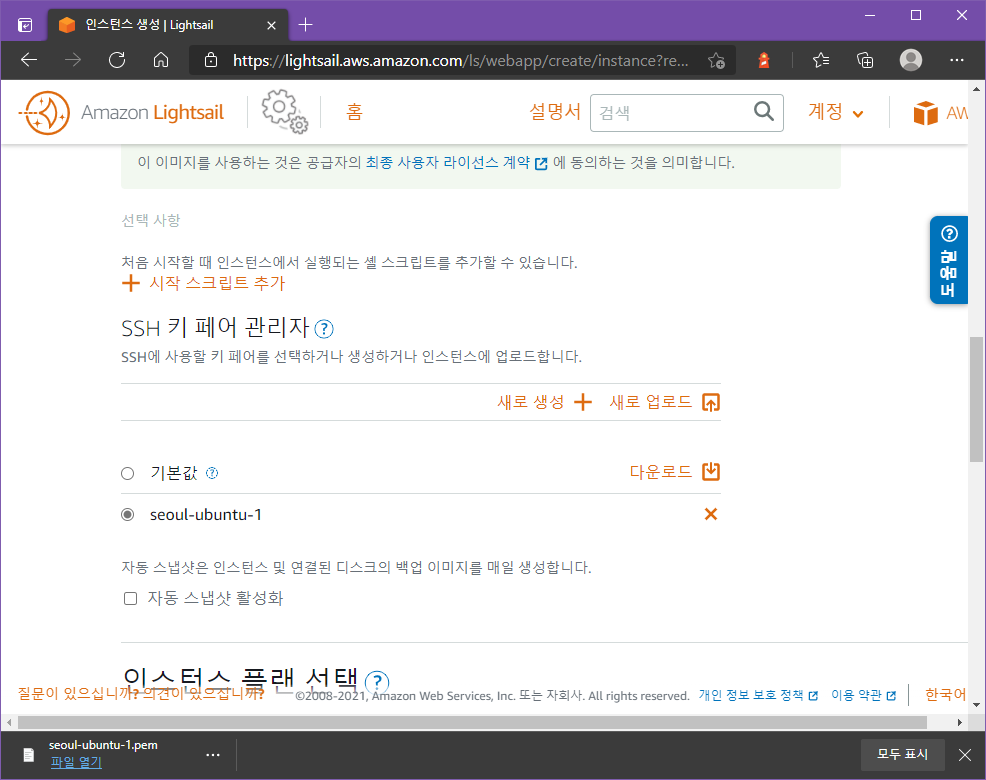Open the 도움말 side help tab
Viewport: 986px width, 780px height.
click(x=948, y=260)
